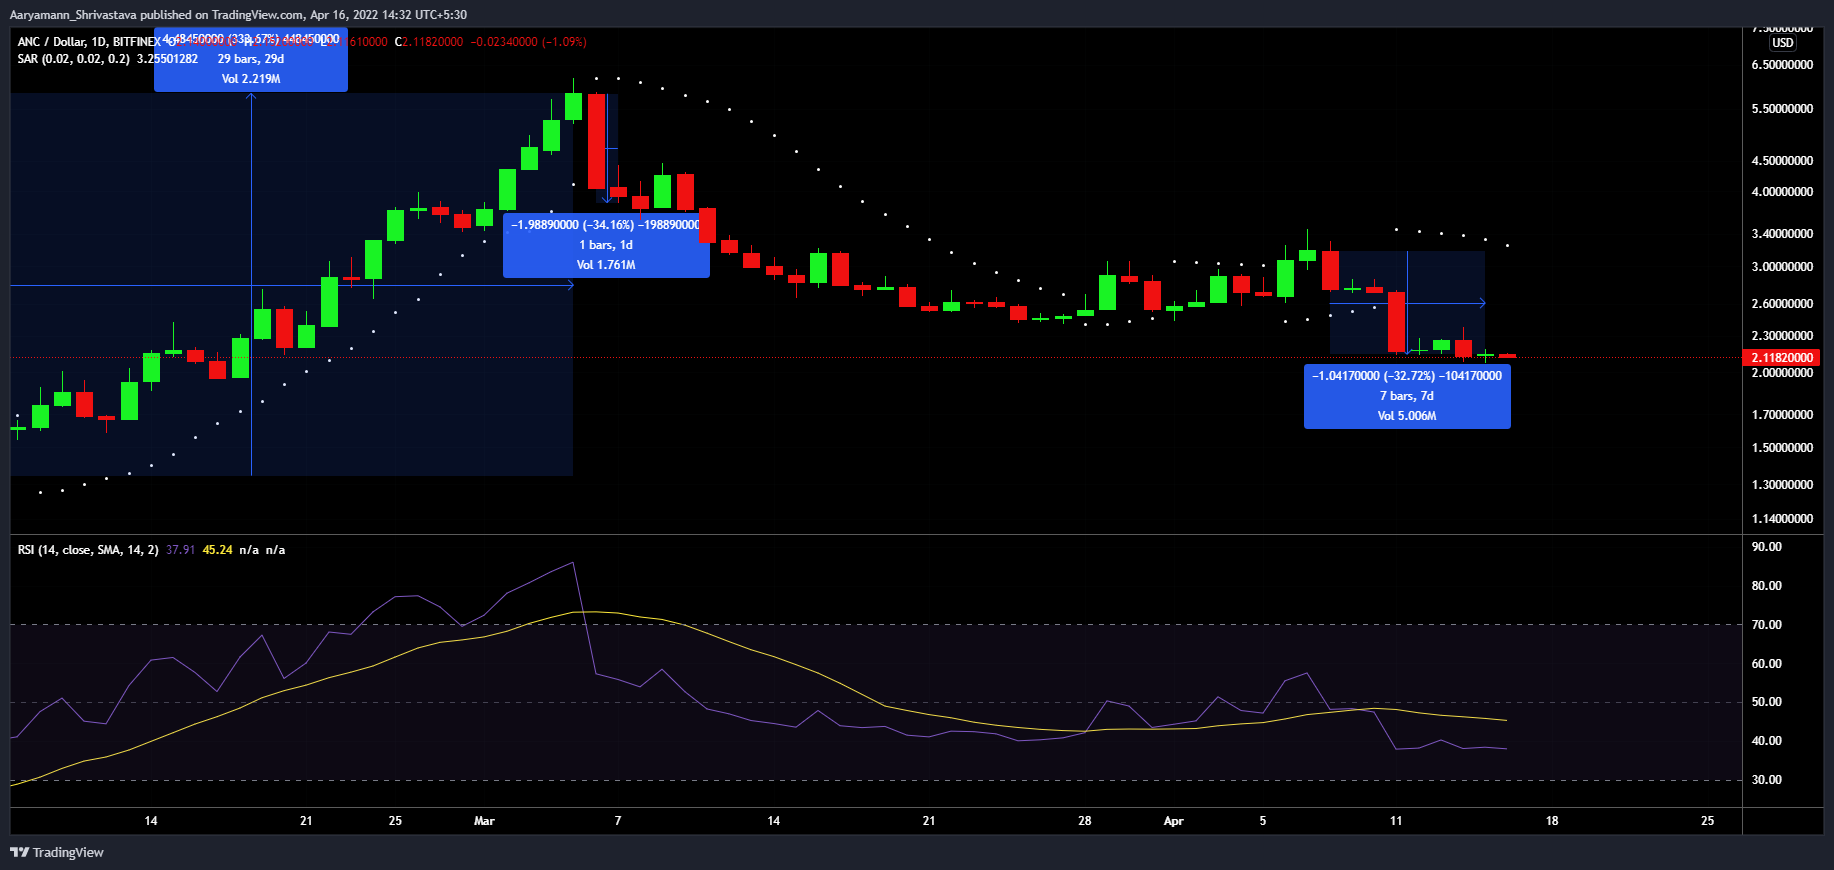This screenshot has width=1834, height=870.
Task: Select the RSI indicator legend label
Action: tap(88, 550)
